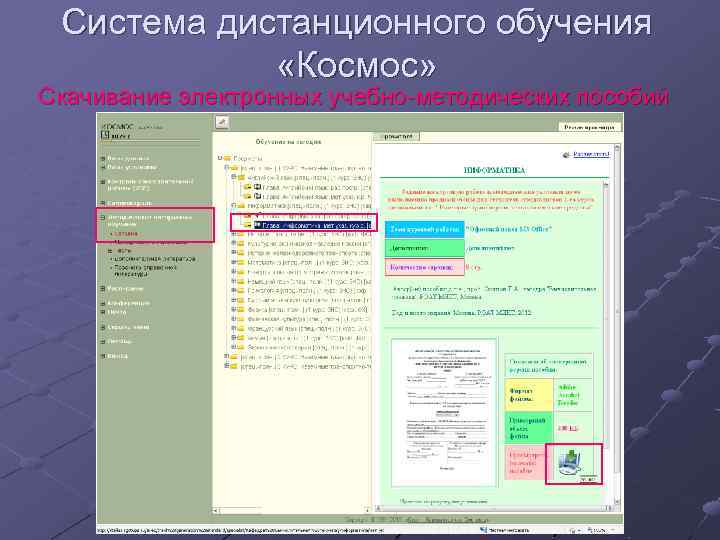Viewport: 720px width, 540px height.
Task: Open Контроль самостоятельной работы (КСР) section
Action: point(150,185)
